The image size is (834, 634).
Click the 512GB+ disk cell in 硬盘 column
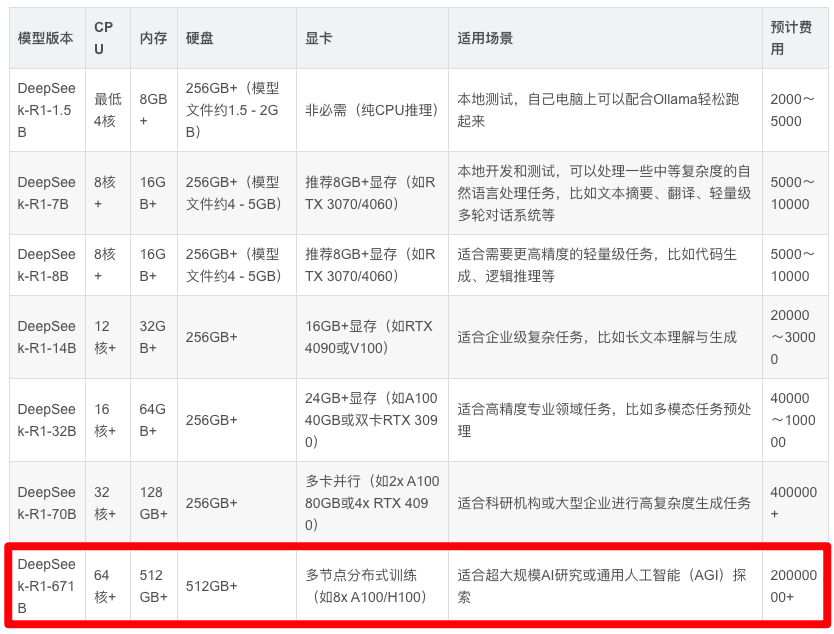237,586
